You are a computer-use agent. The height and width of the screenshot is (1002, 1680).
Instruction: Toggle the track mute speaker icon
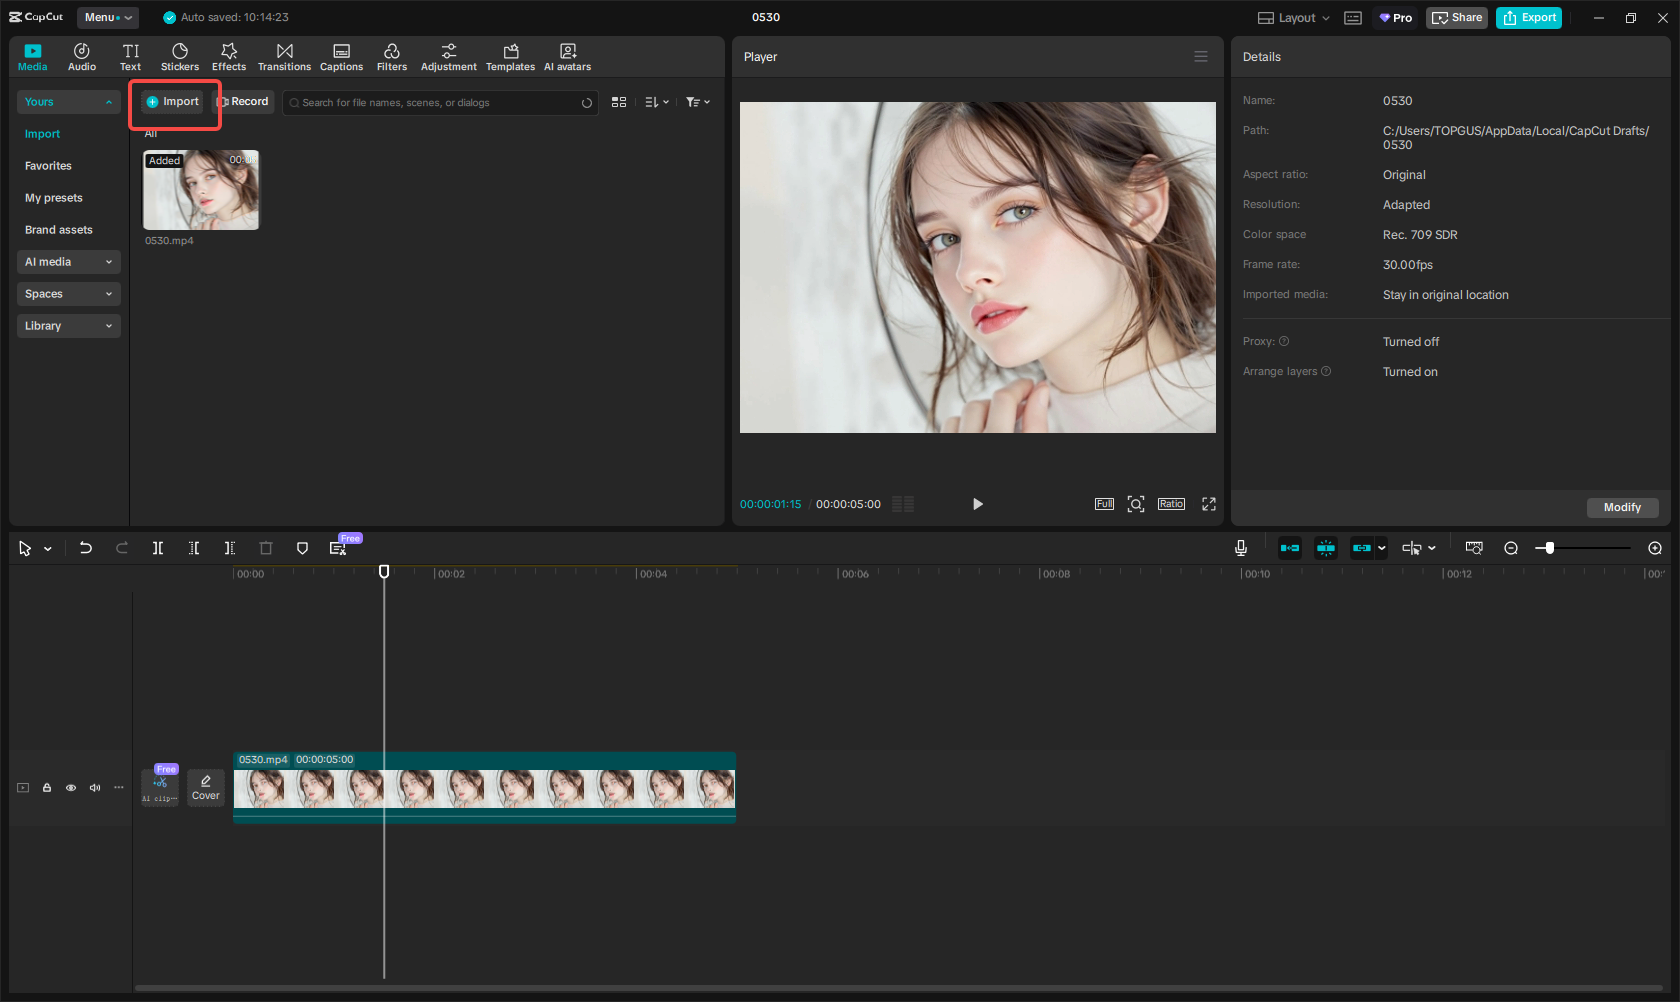95,788
